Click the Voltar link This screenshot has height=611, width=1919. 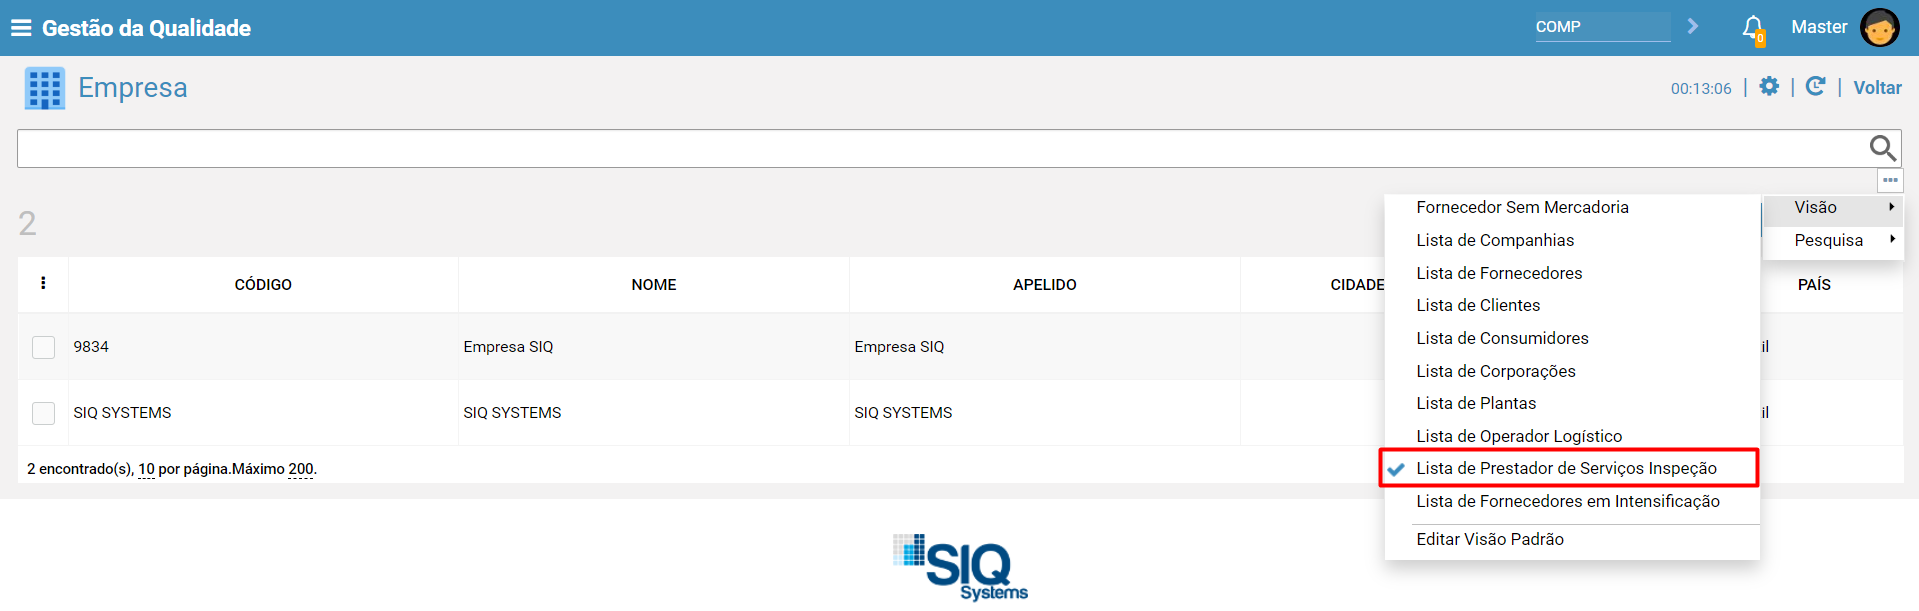click(x=1877, y=88)
